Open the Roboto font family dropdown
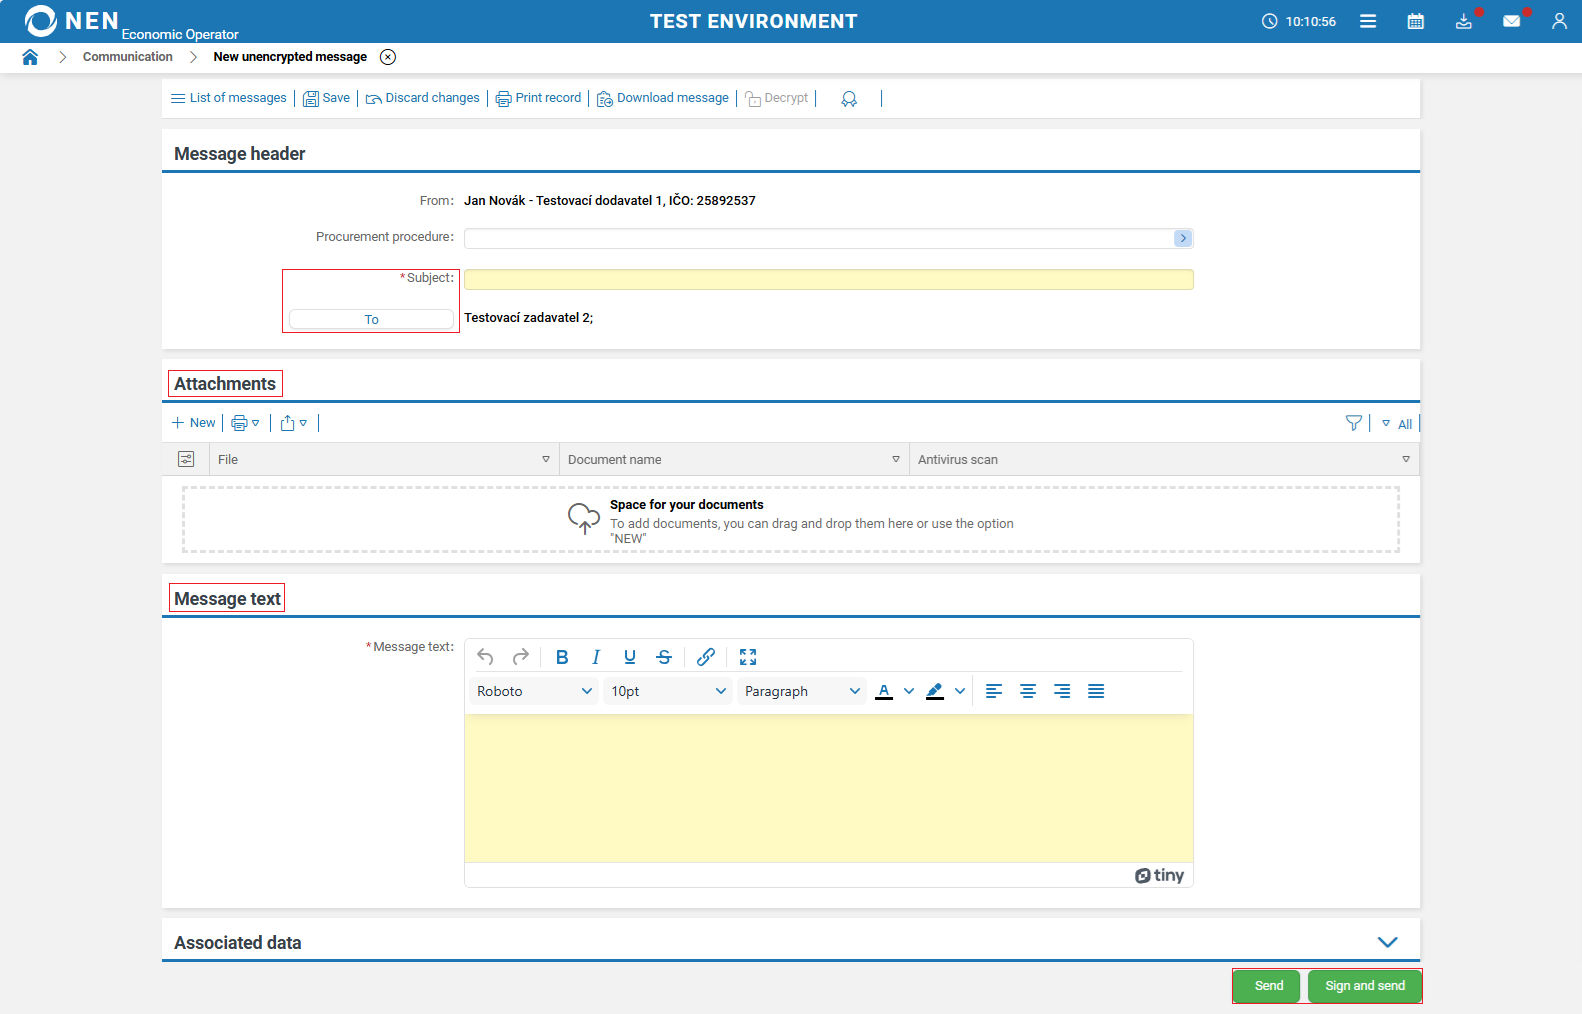This screenshot has width=1582, height=1014. pos(534,691)
